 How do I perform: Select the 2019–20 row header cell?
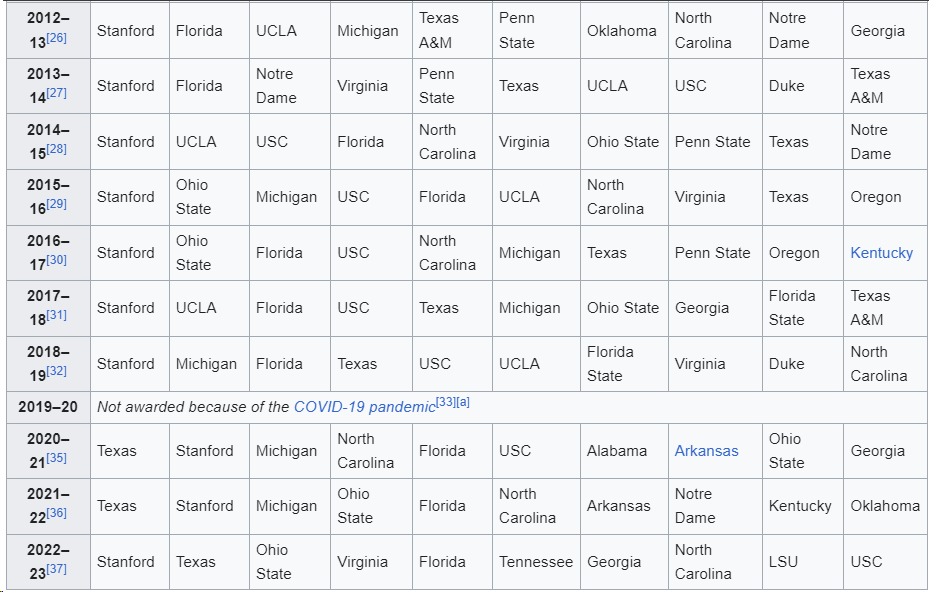click(48, 407)
